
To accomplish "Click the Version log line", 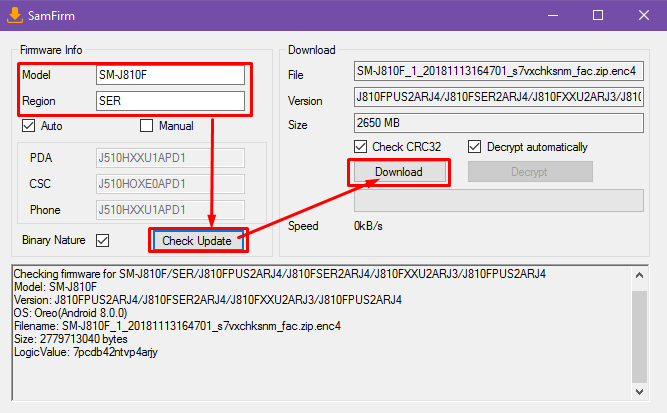I will pyautogui.click(x=208, y=300).
